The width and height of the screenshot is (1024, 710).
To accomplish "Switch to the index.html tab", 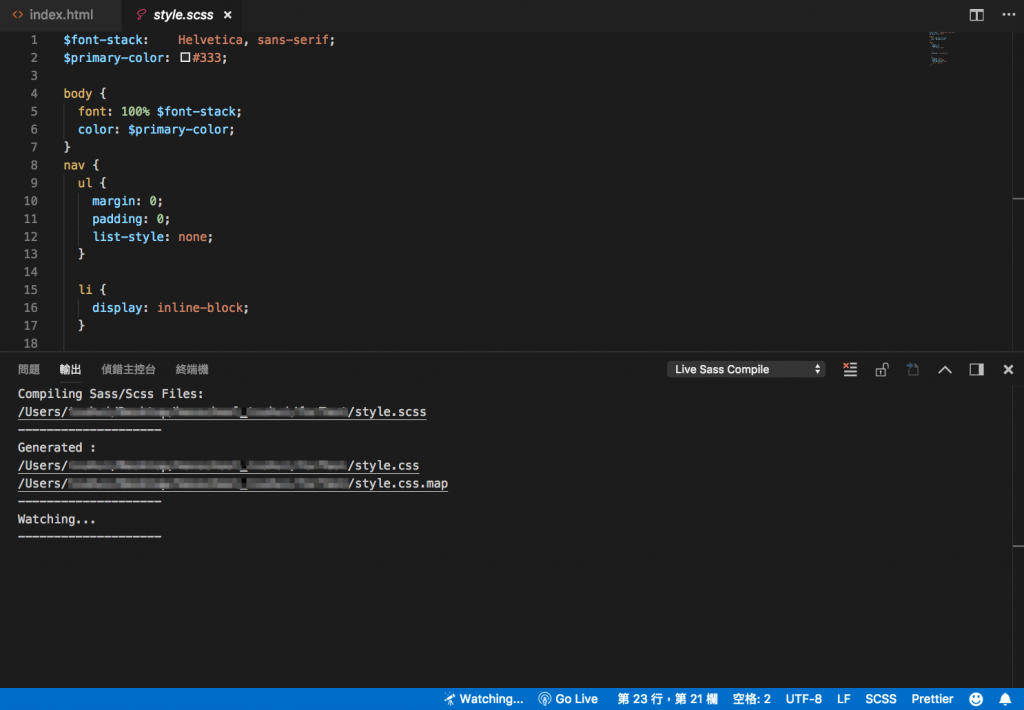I will (53, 14).
